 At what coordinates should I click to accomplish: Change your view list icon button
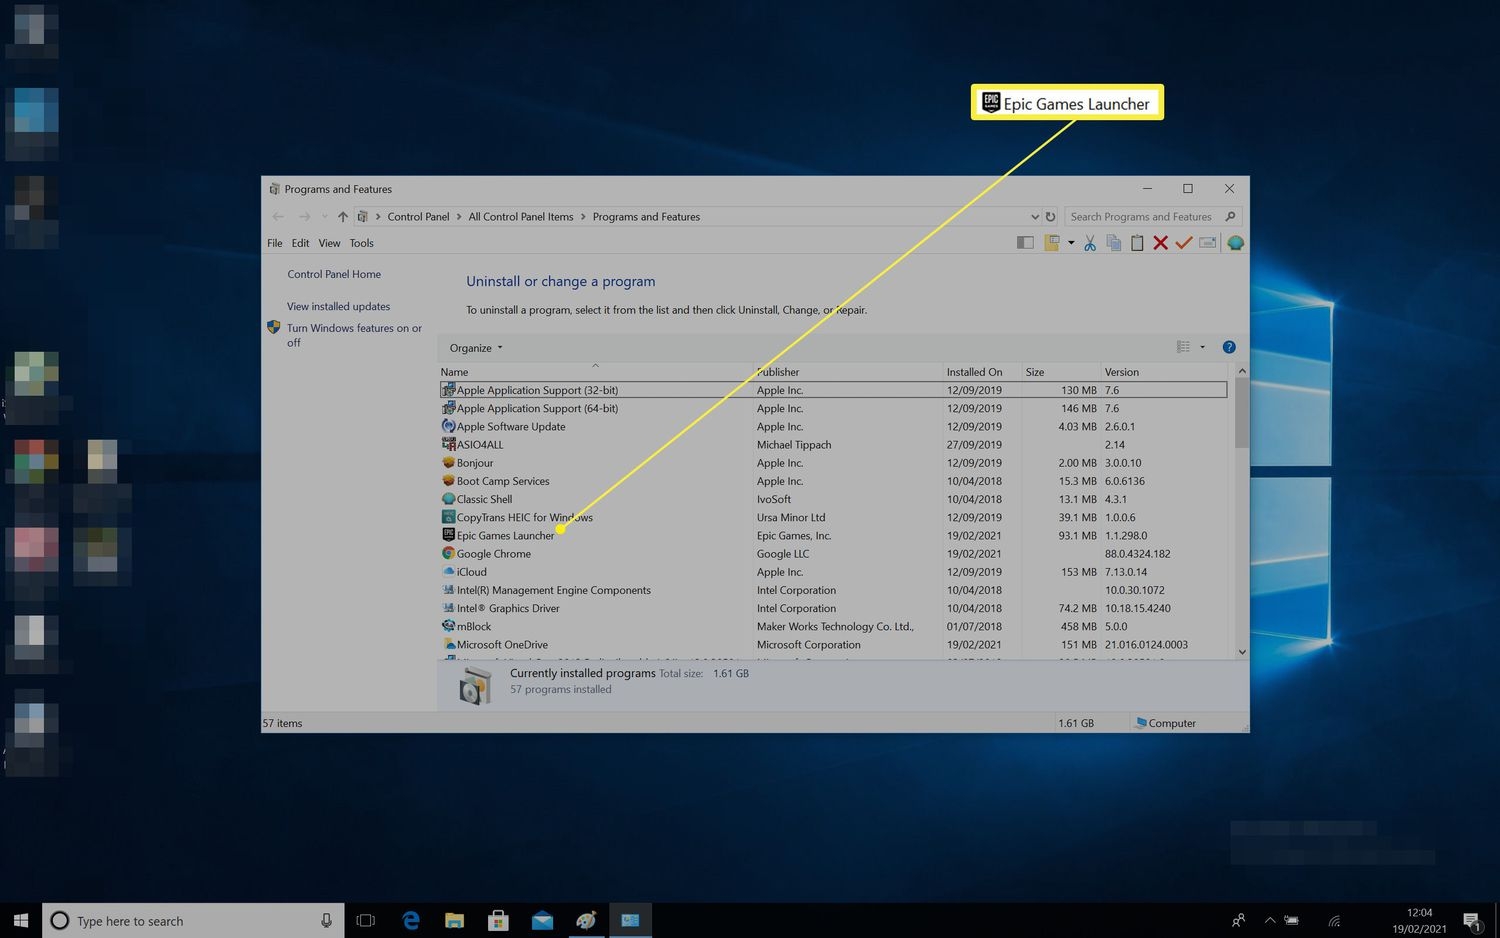1183,347
